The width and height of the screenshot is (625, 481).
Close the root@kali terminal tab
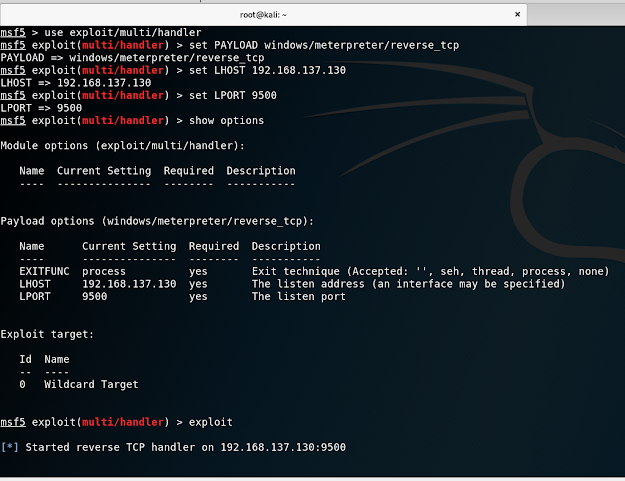517,14
